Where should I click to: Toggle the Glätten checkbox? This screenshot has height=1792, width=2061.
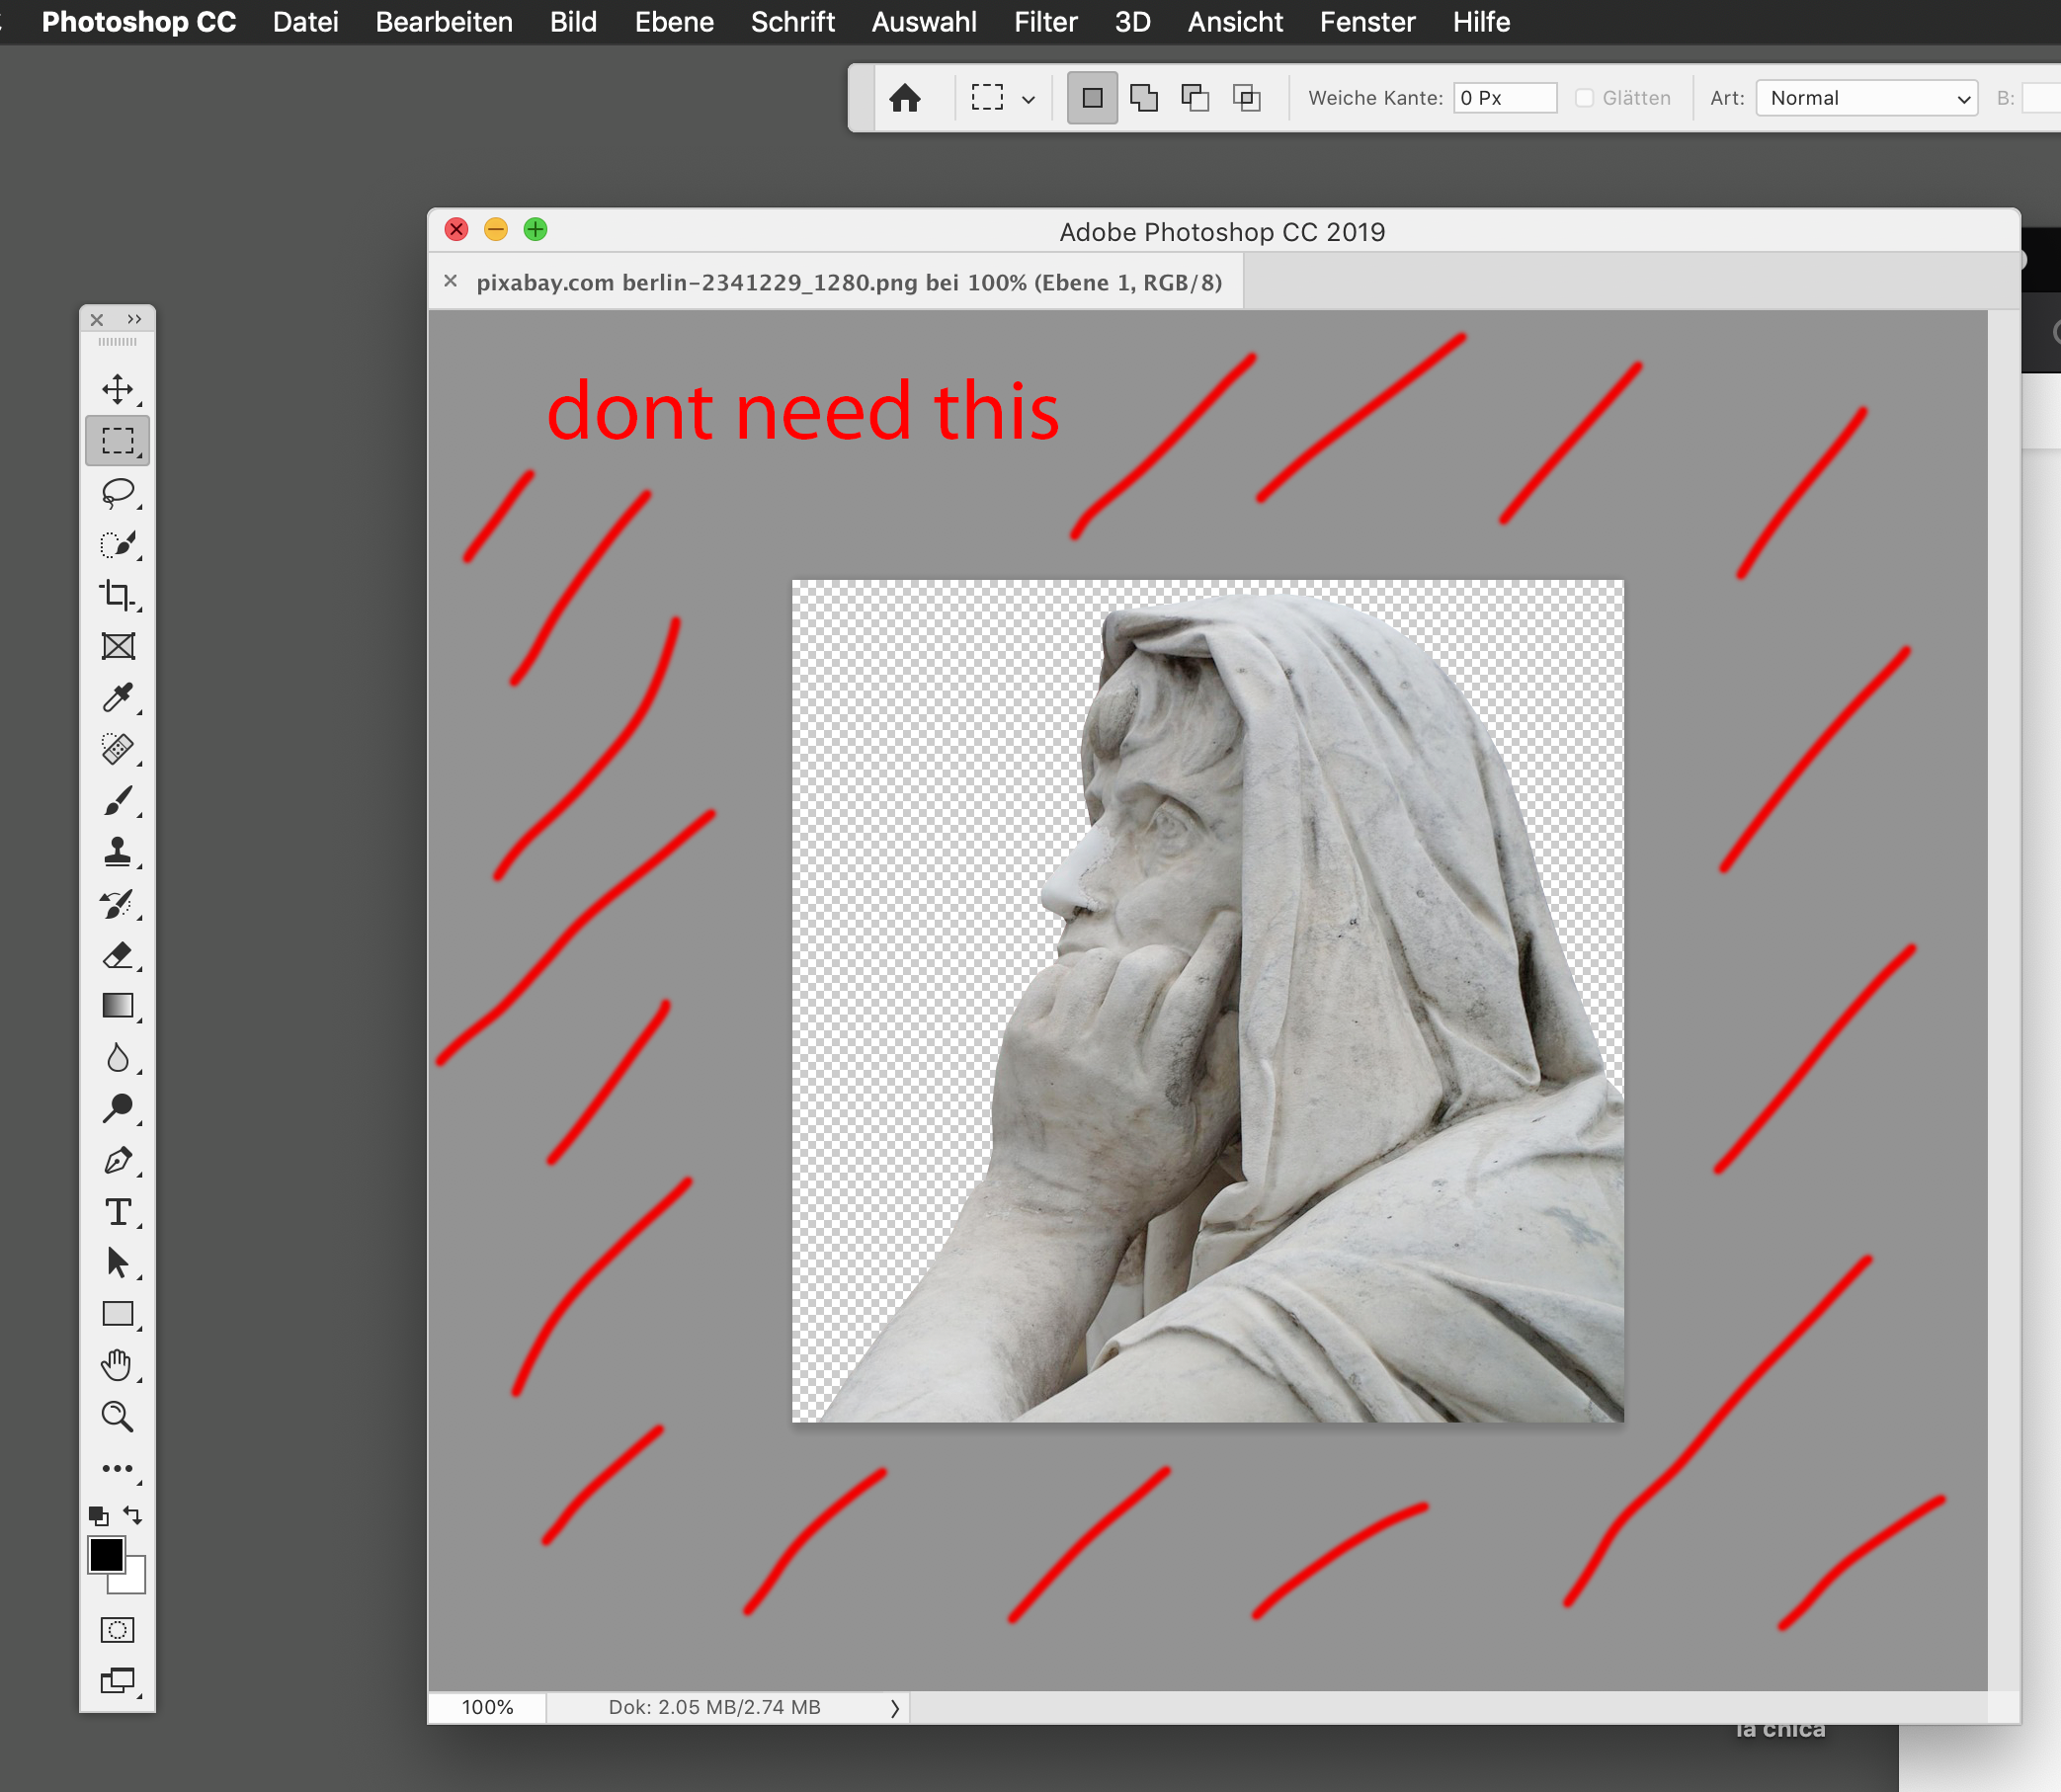(1584, 98)
